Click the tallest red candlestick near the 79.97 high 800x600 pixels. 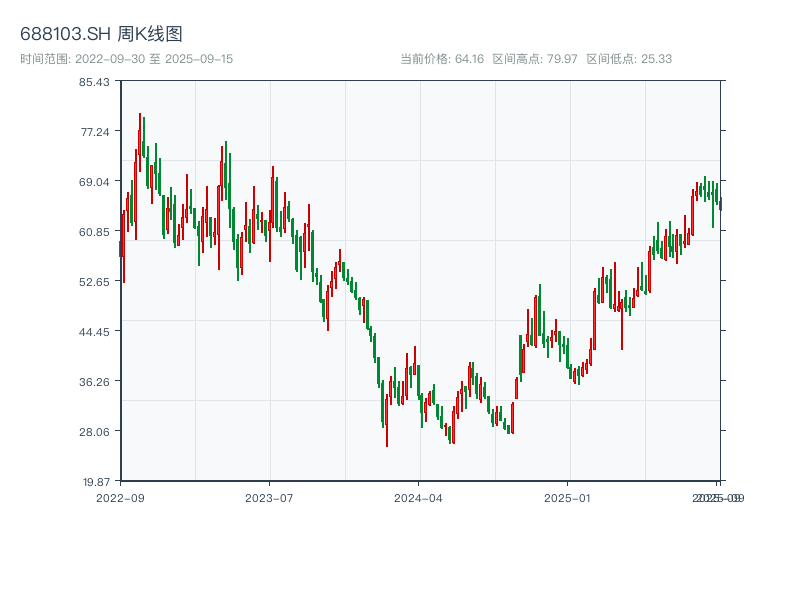(140, 142)
